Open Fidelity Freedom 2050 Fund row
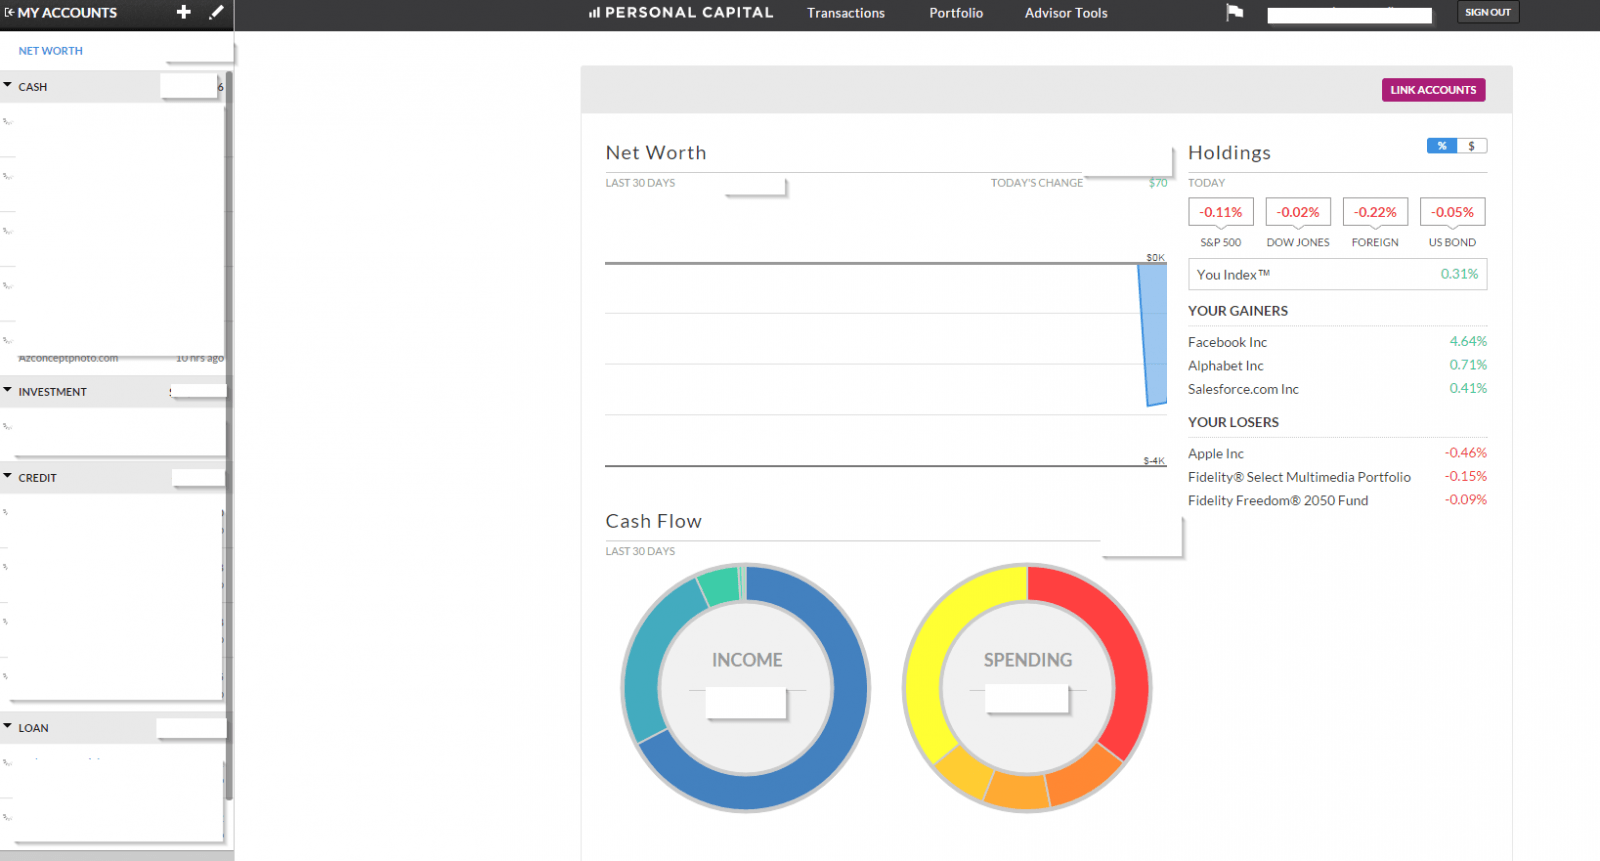The width and height of the screenshot is (1600, 861). tap(1337, 500)
